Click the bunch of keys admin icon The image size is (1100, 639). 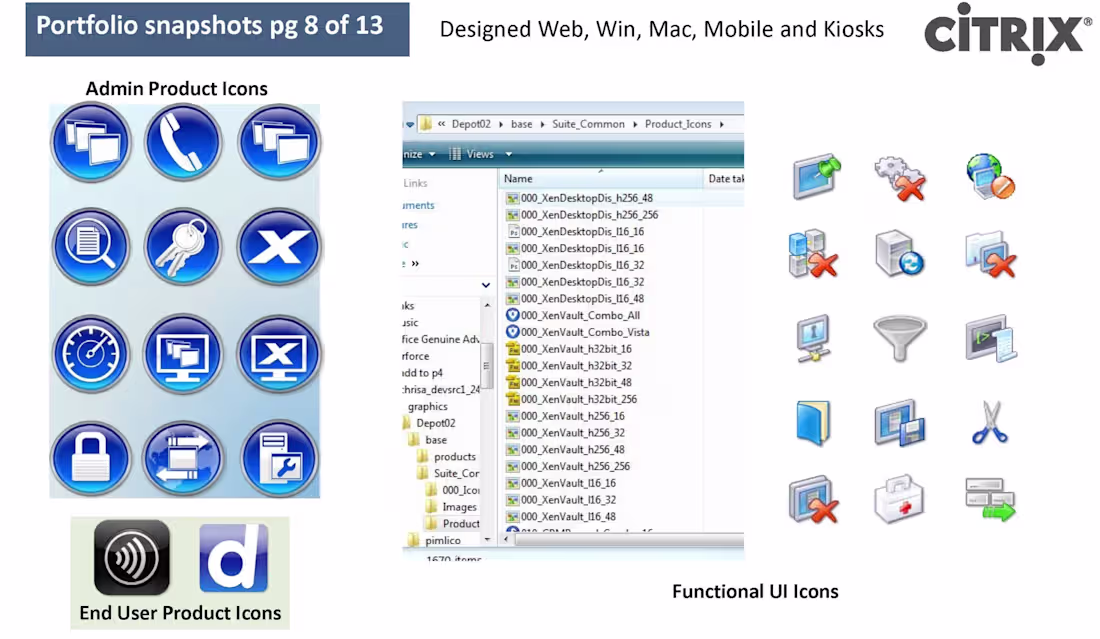183,246
